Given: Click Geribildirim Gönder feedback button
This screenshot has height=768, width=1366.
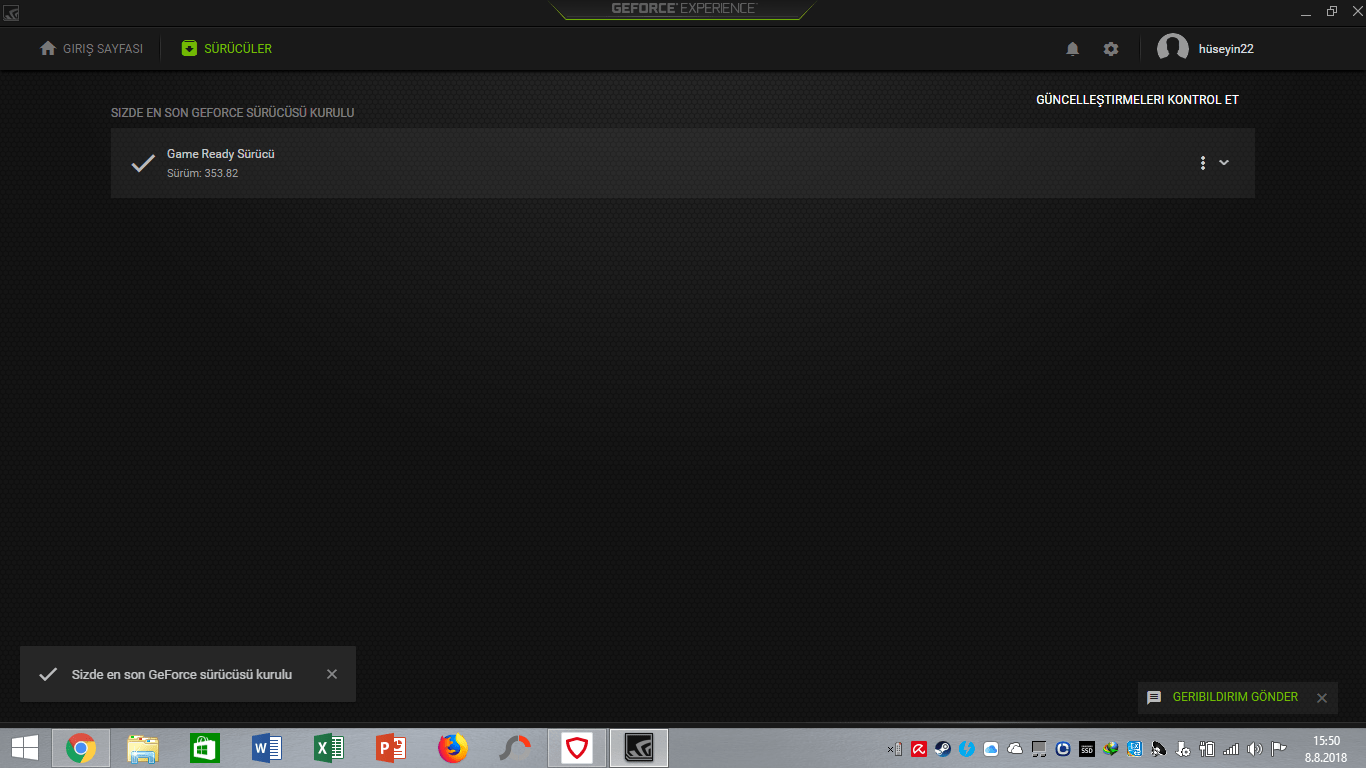Looking at the screenshot, I should (x=1235, y=697).
